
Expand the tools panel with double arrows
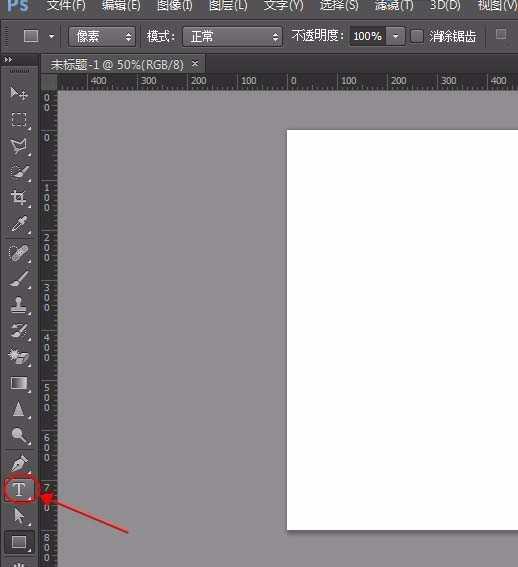pos(8,59)
